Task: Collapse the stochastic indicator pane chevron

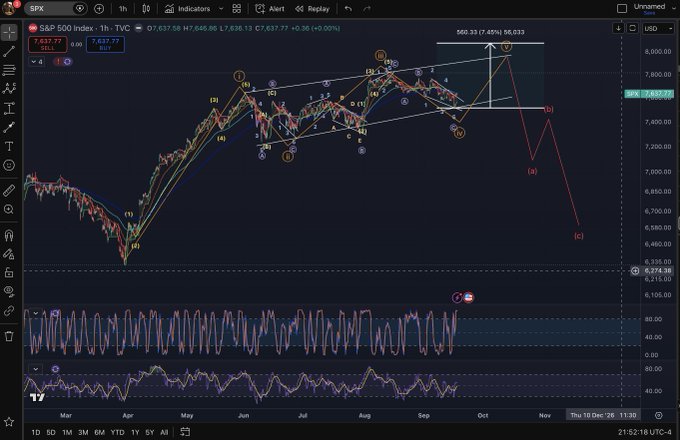Action: (36, 313)
